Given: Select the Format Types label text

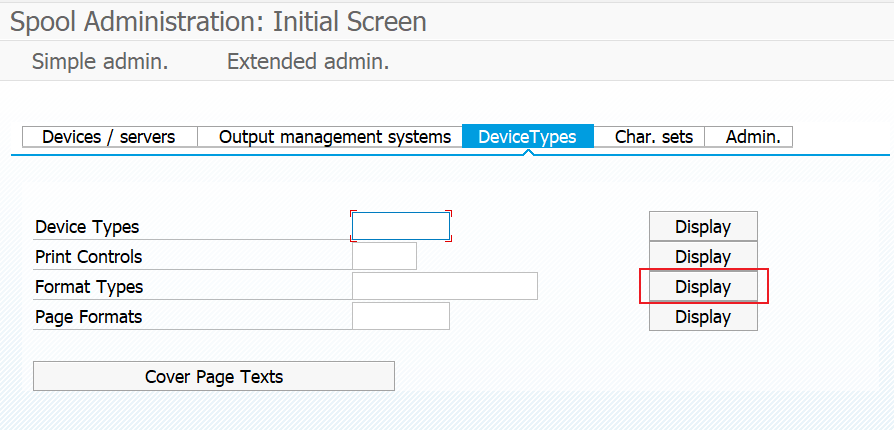Looking at the screenshot, I should [x=89, y=287].
